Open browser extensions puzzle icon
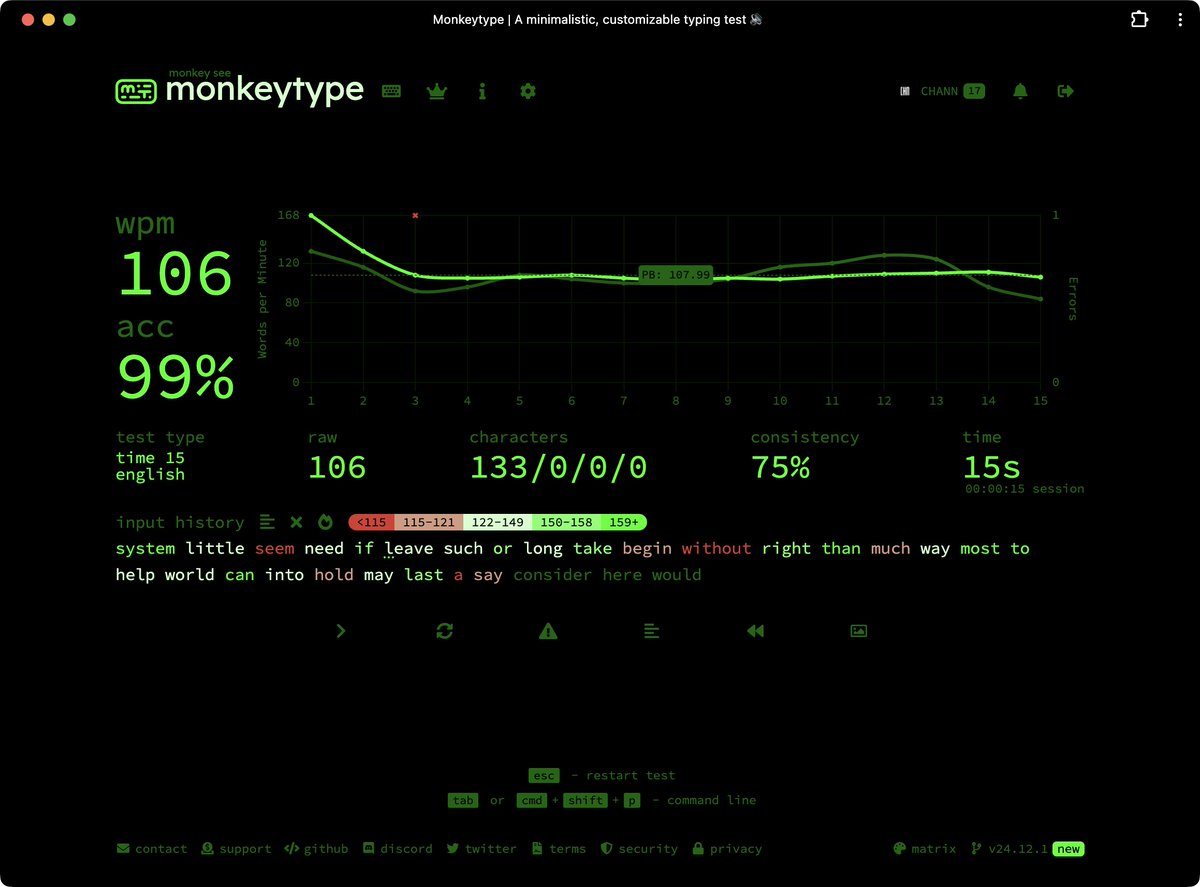The width and height of the screenshot is (1200, 887). 1139,19
